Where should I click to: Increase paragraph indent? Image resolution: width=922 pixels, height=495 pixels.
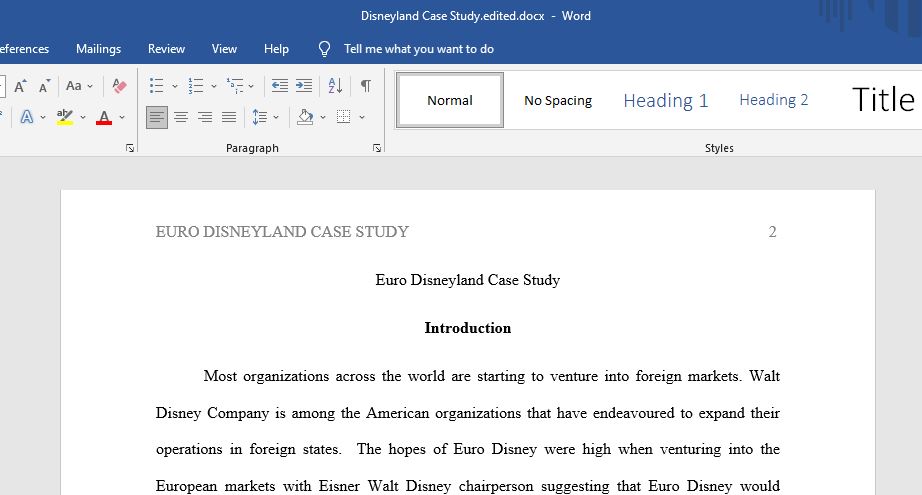(x=304, y=86)
